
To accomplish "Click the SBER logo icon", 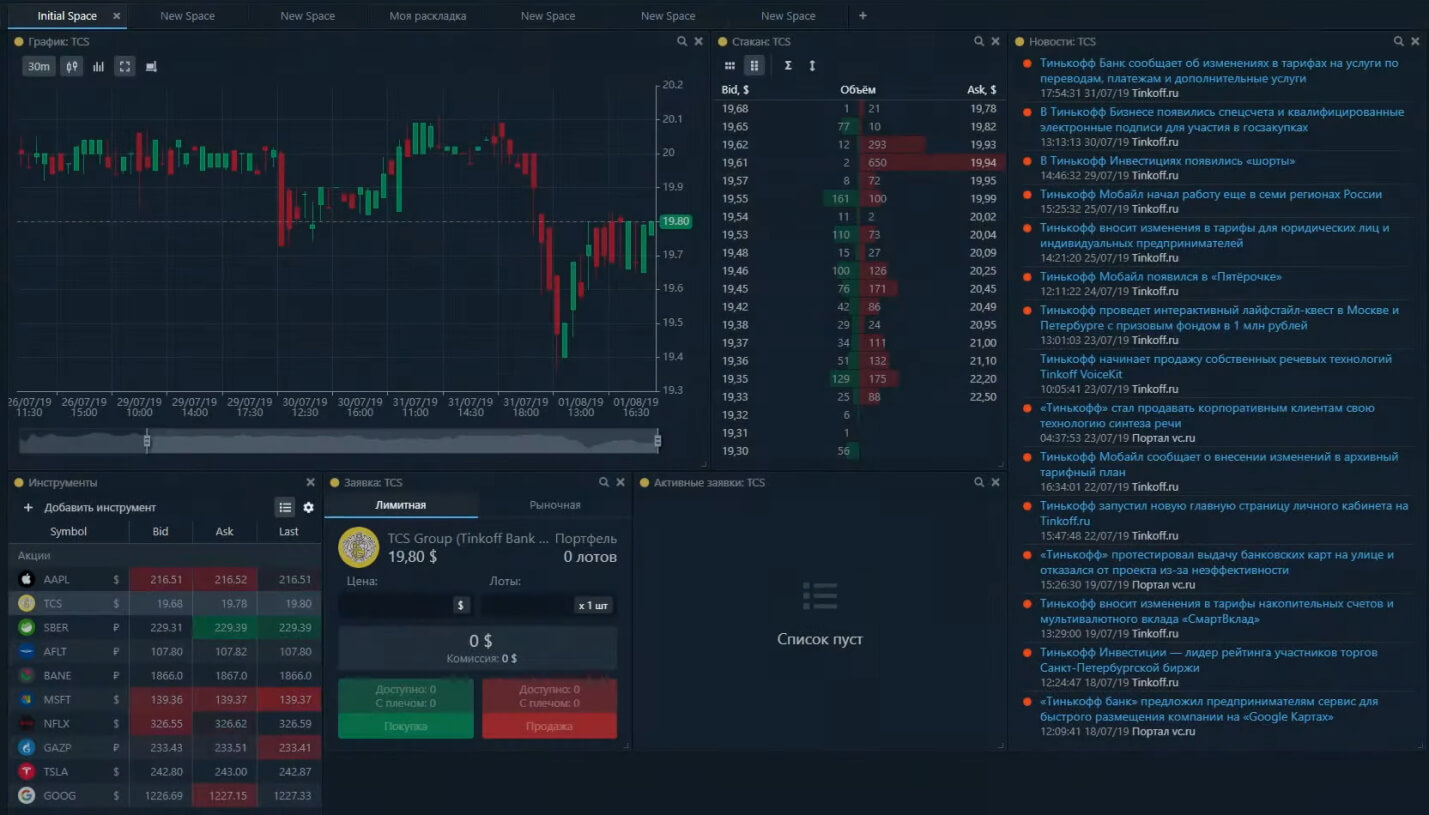I will coord(27,627).
